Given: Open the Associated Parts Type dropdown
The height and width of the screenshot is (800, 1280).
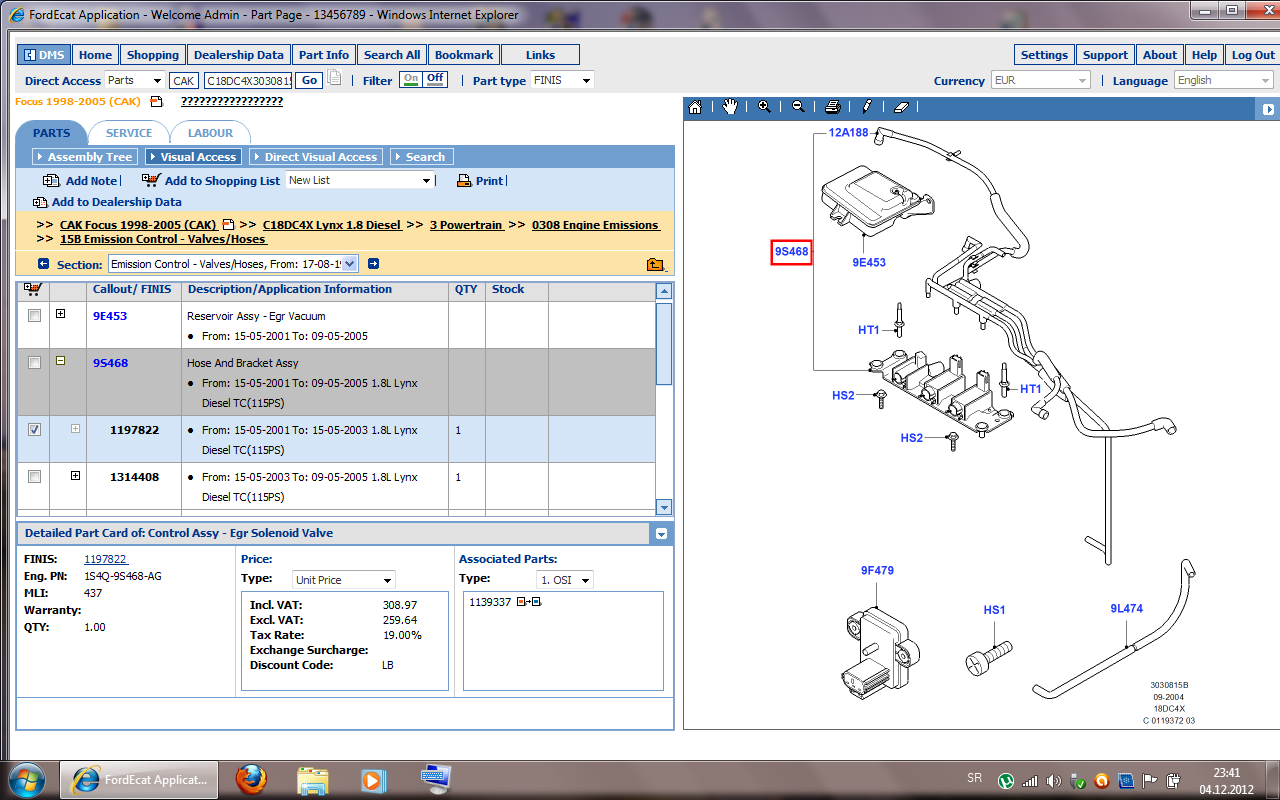Looking at the screenshot, I should point(565,580).
